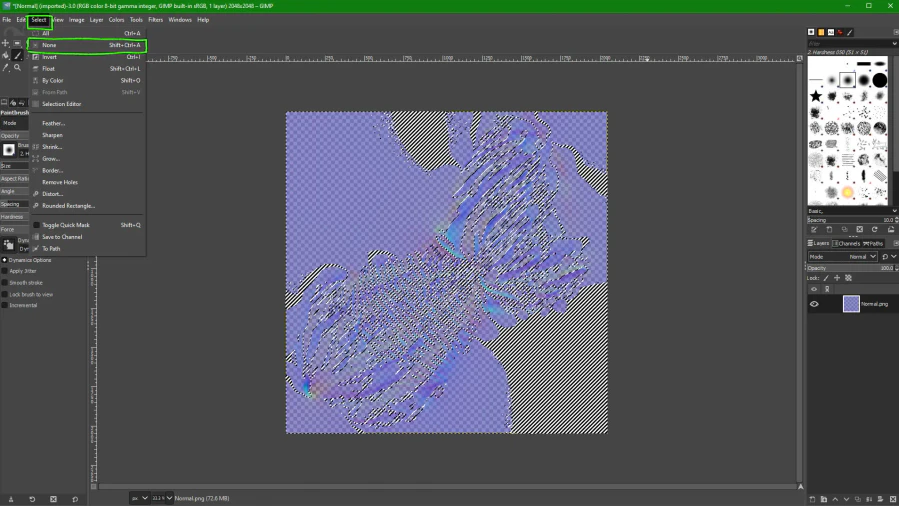Enable the Smooth stroke checkbox
The width and height of the screenshot is (899, 506).
click(x=5, y=283)
